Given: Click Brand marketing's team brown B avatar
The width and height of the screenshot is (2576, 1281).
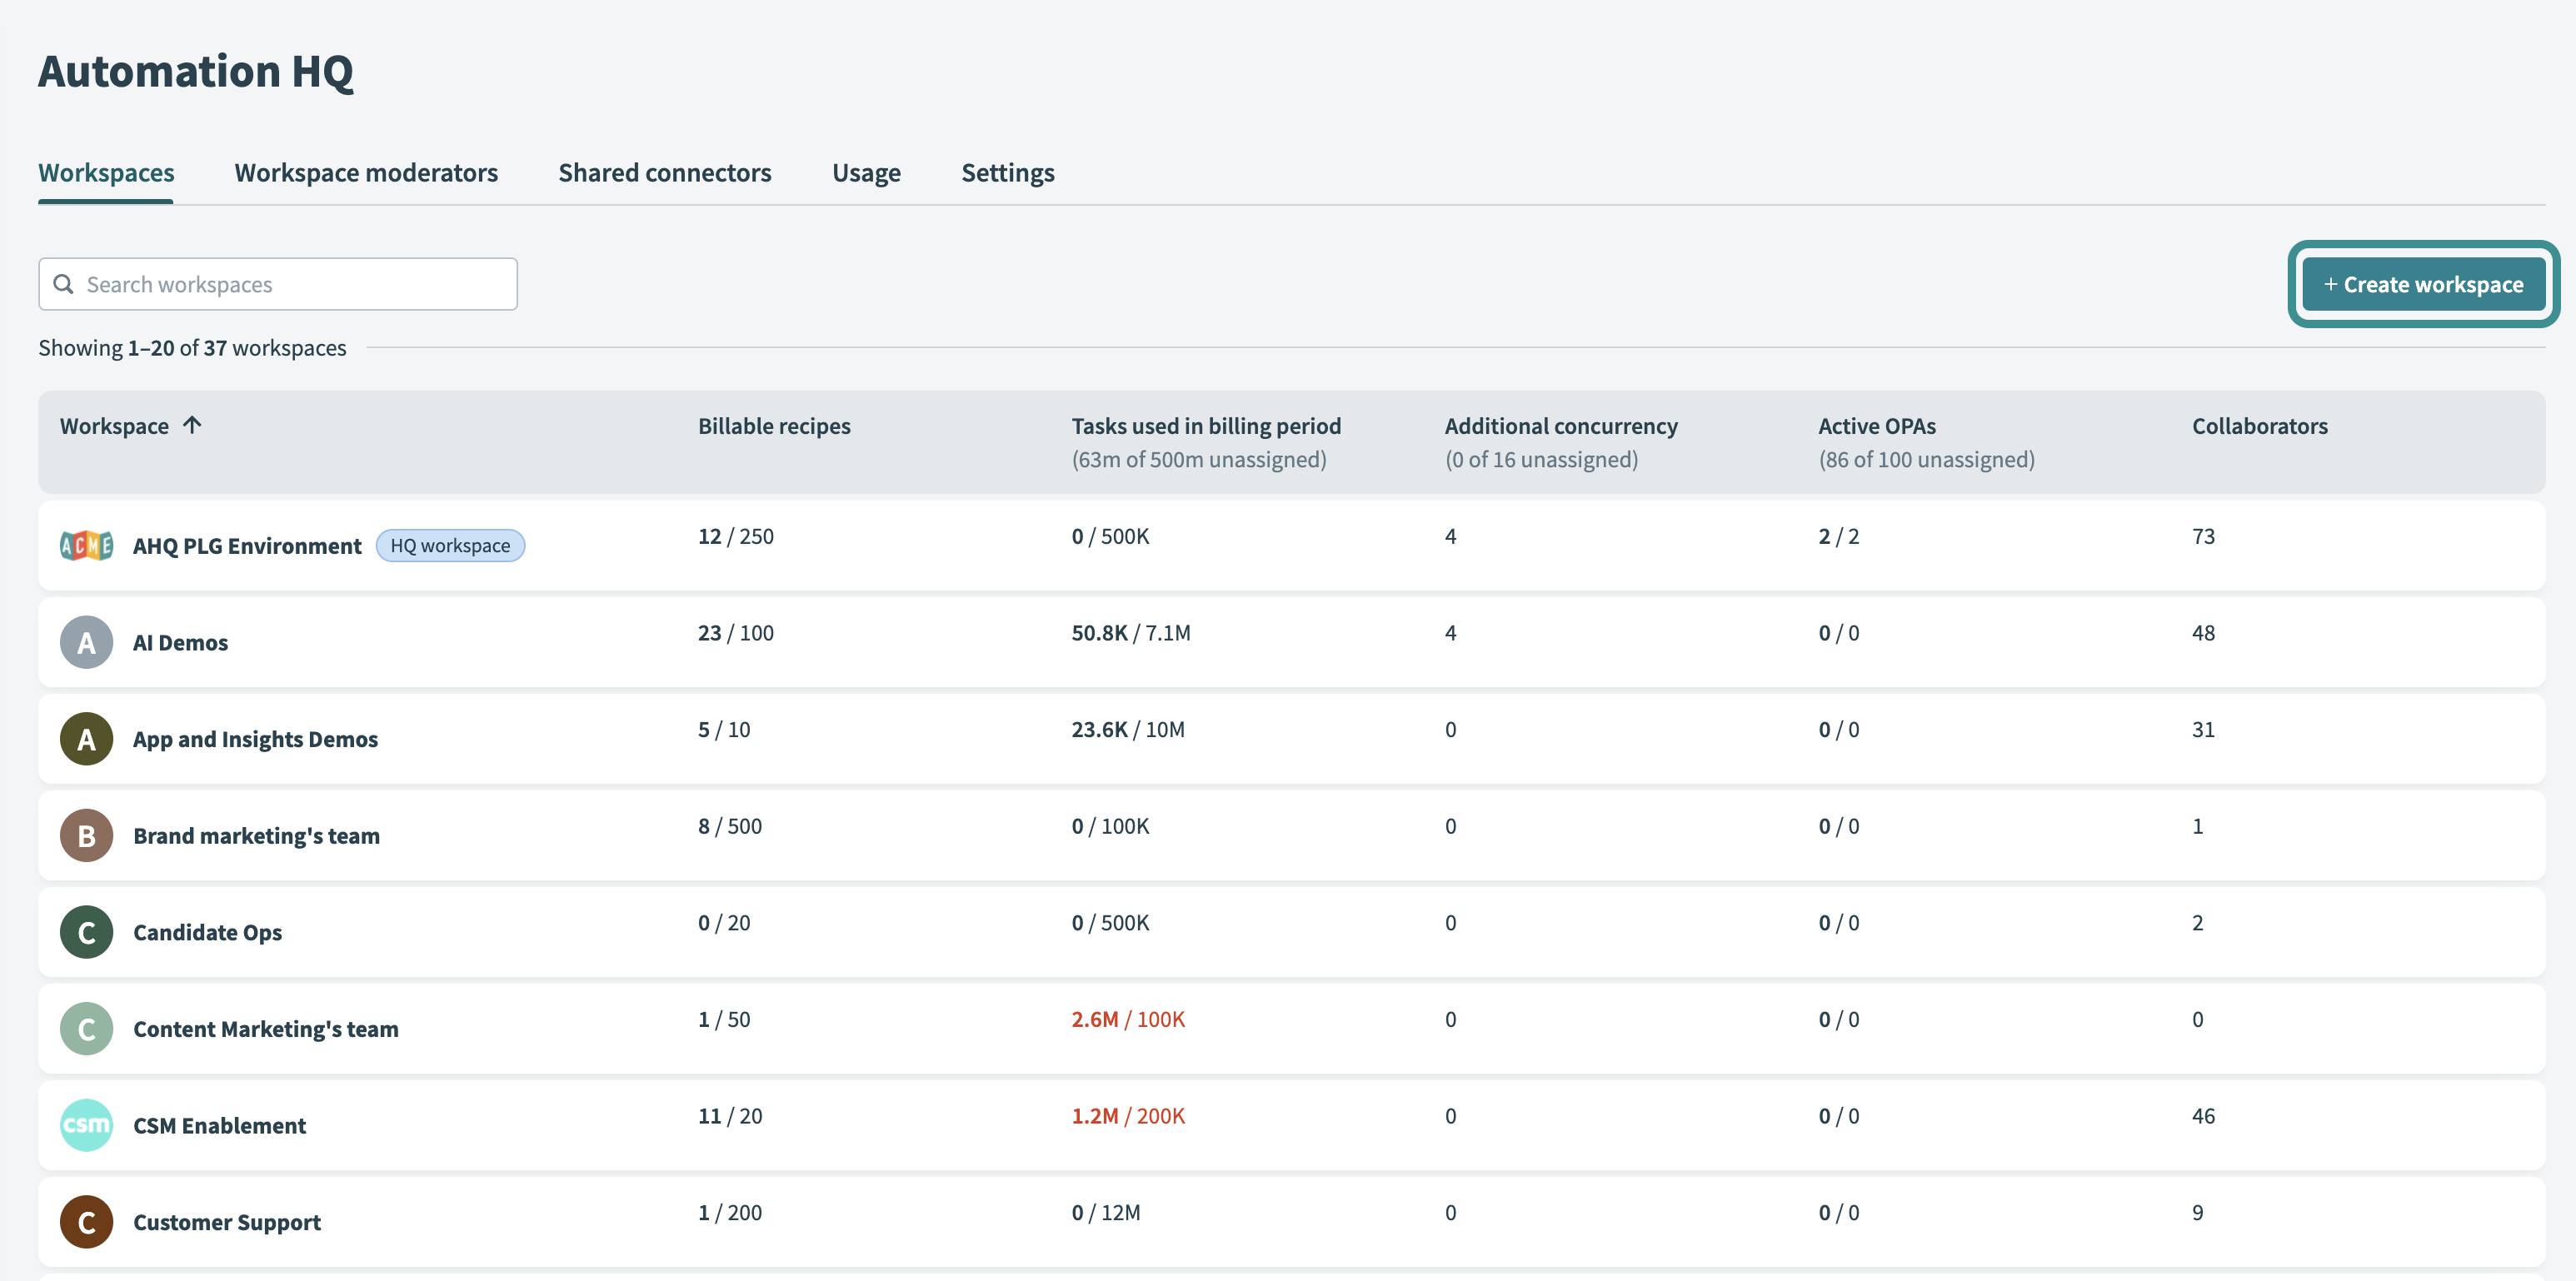Looking at the screenshot, I should pos(86,835).
